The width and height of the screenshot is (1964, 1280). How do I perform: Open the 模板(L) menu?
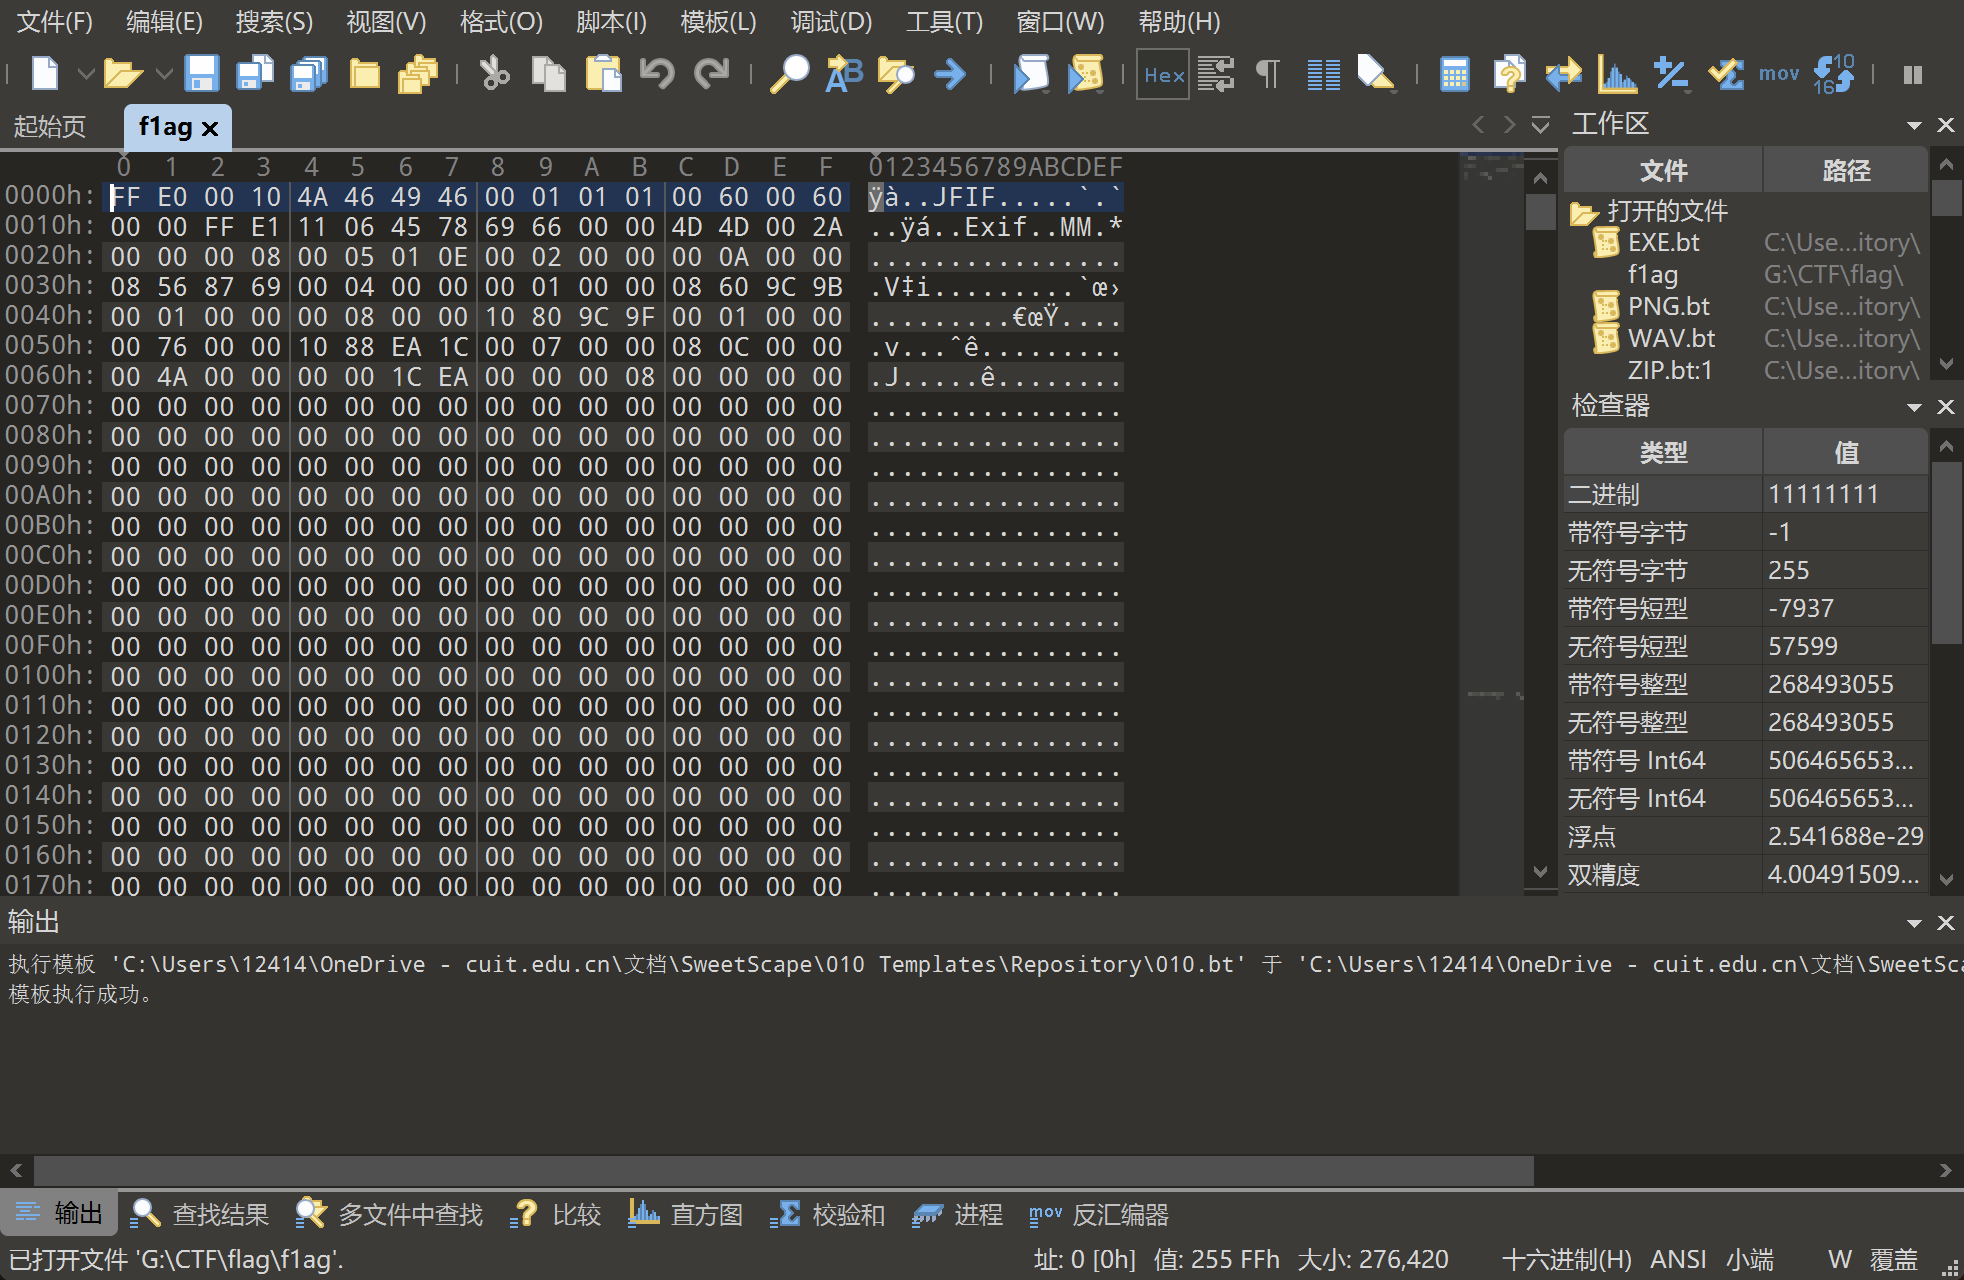717,21
